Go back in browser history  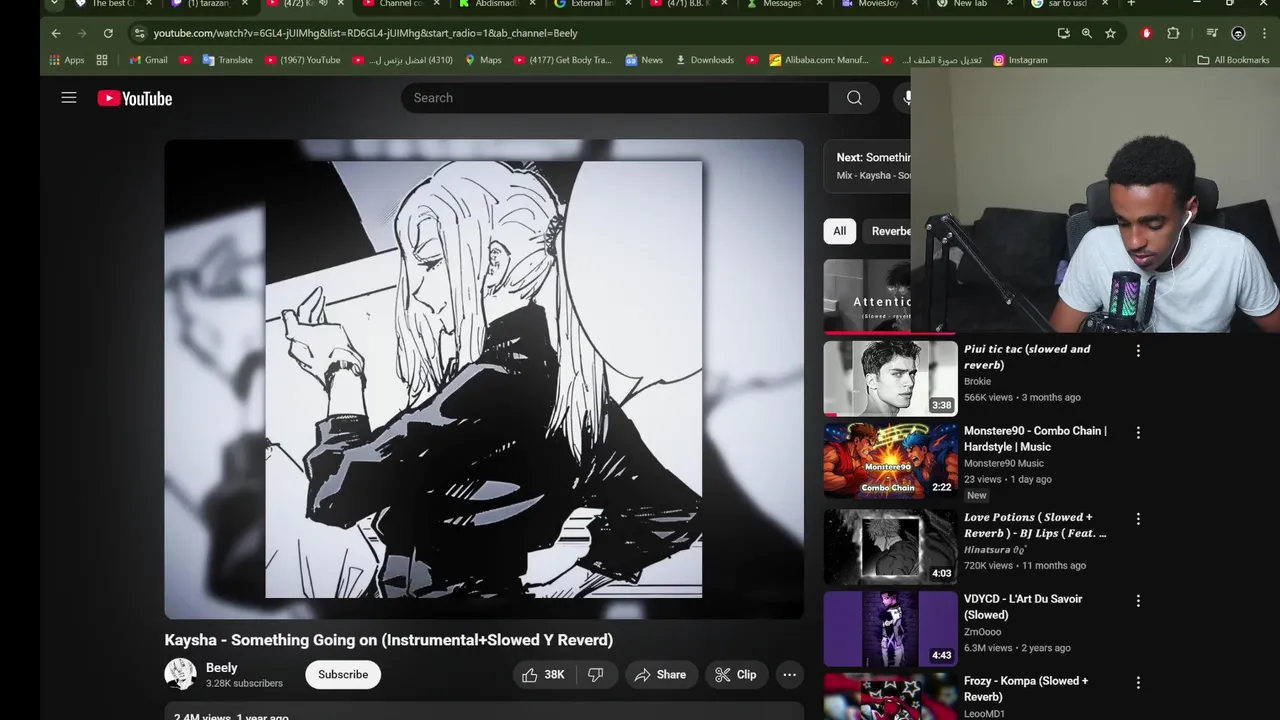pos(56,33)
